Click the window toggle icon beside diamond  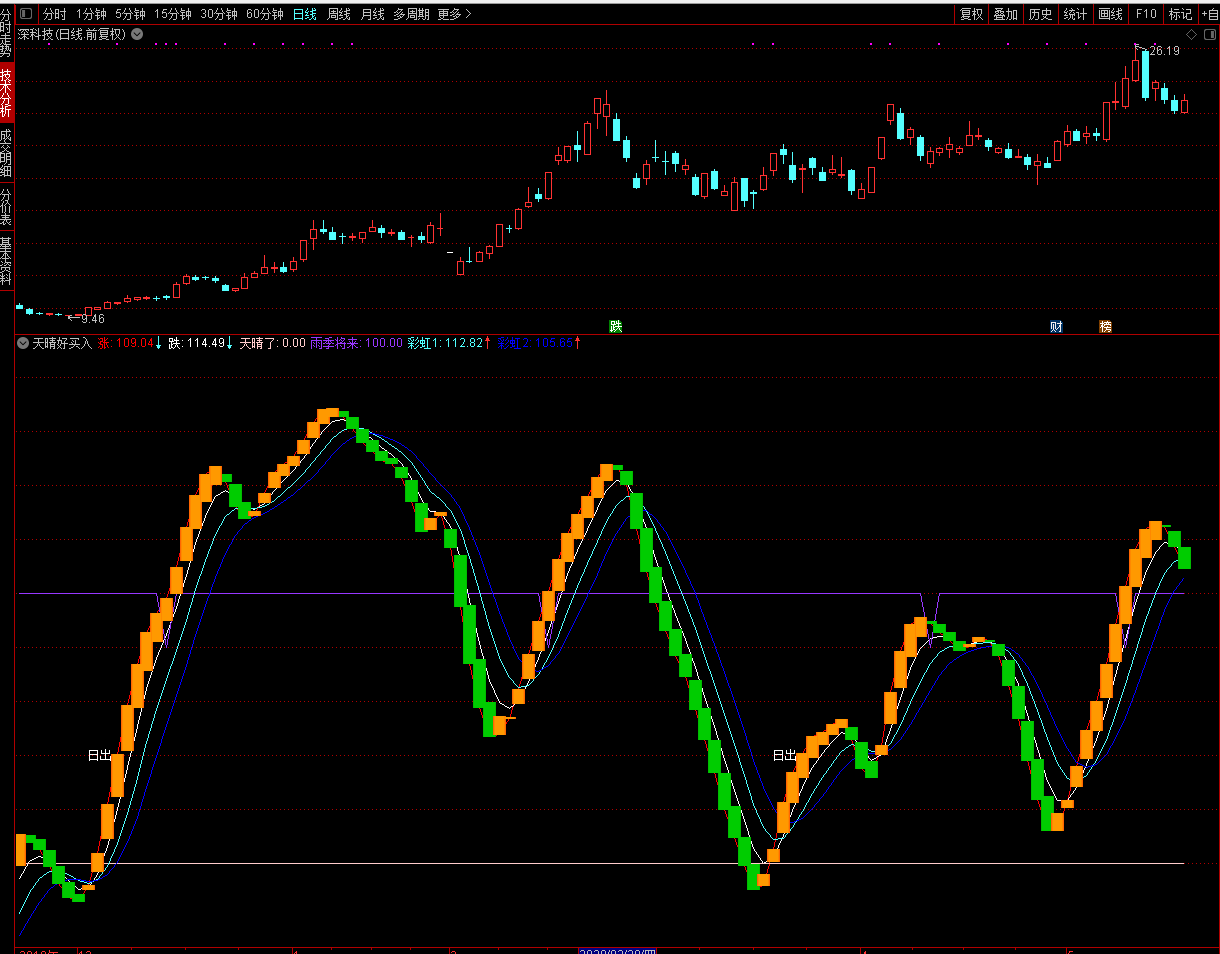pos(1208,34)
